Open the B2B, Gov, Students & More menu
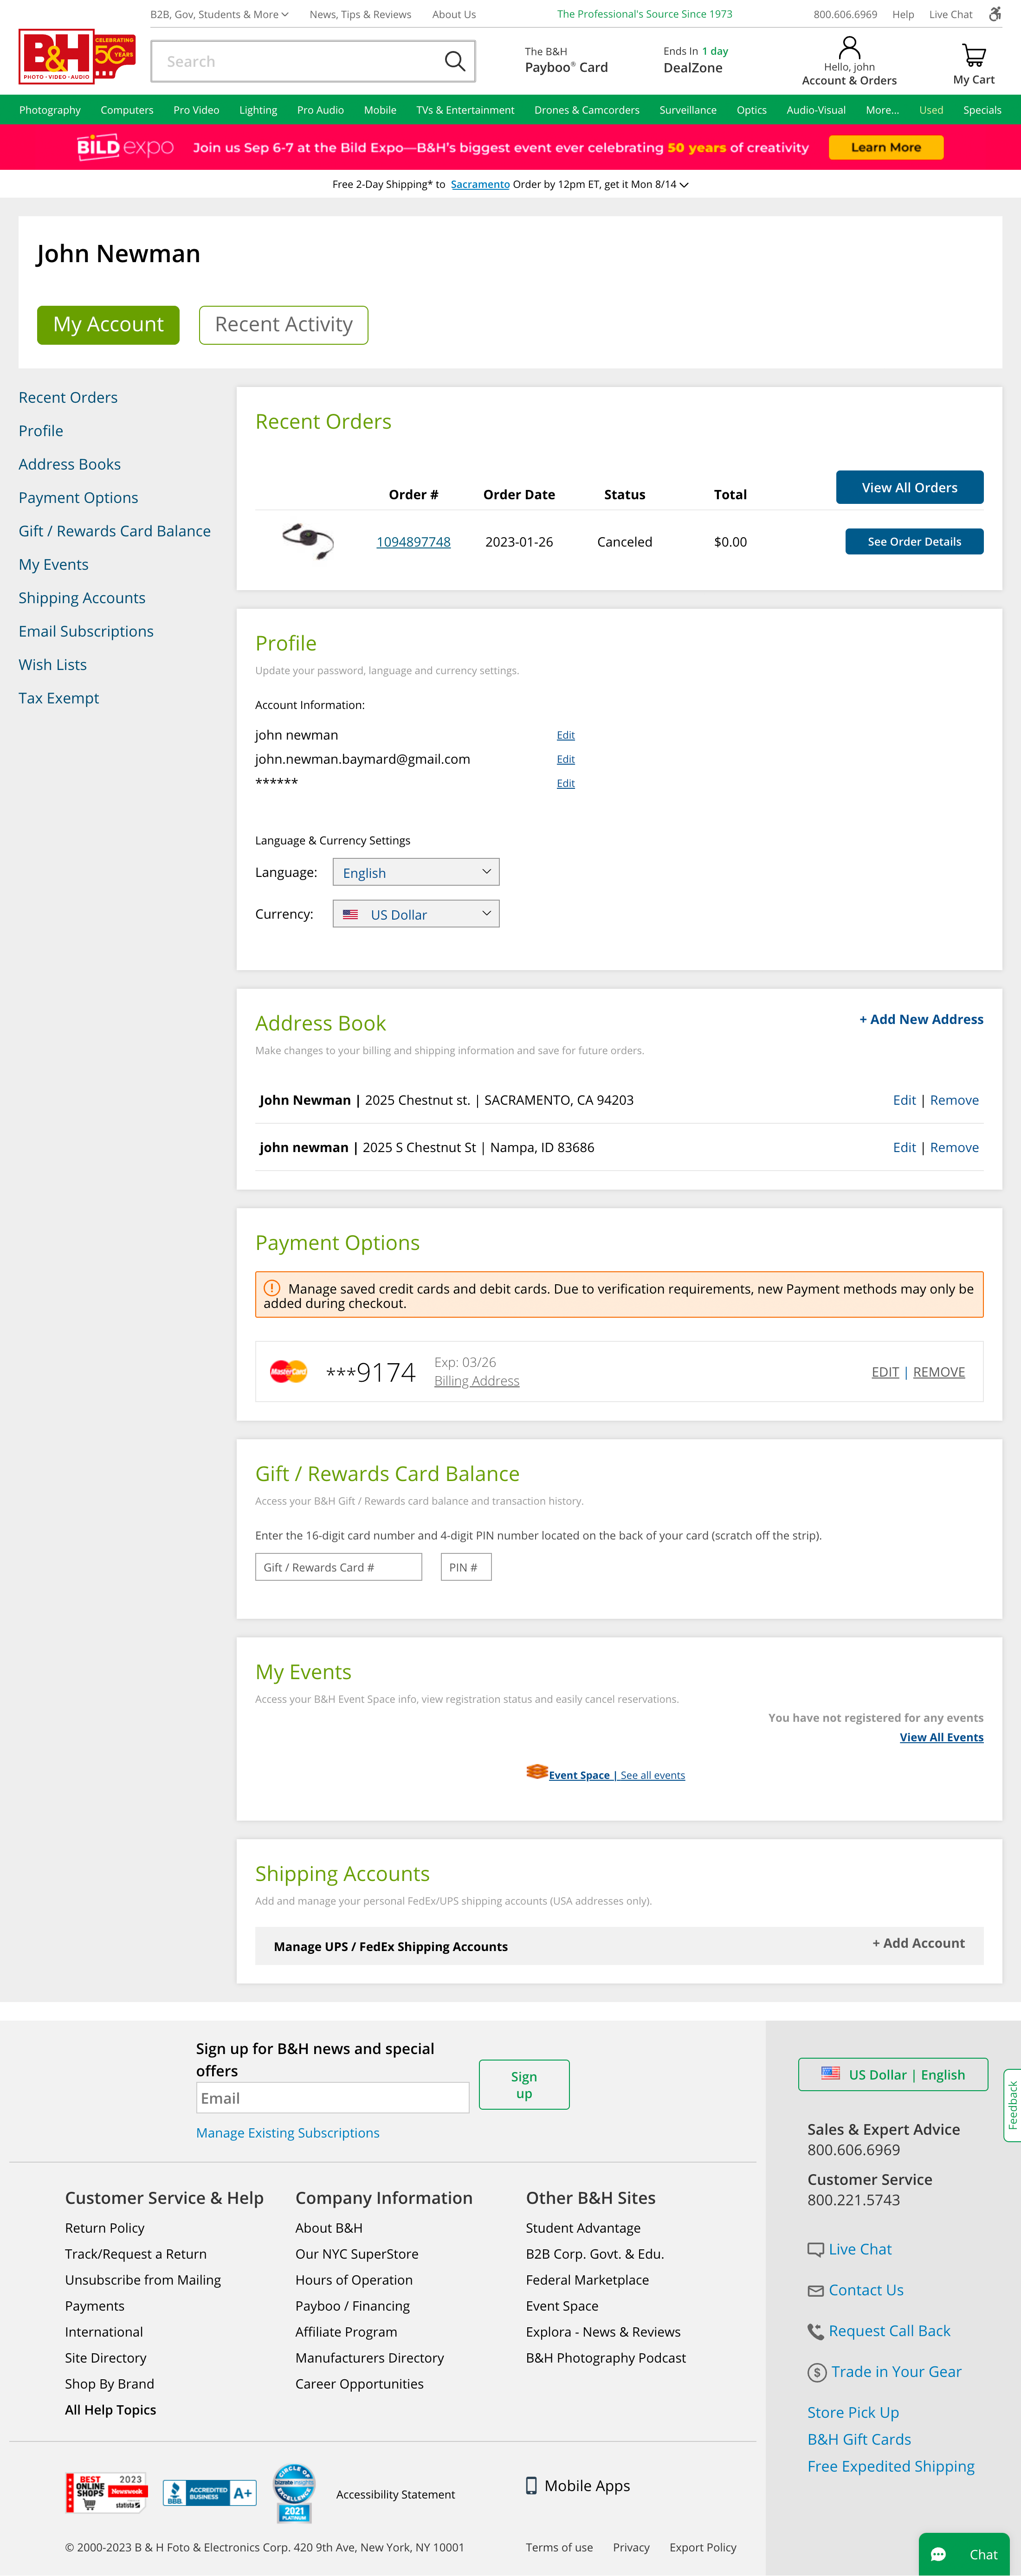 point(219,14)
